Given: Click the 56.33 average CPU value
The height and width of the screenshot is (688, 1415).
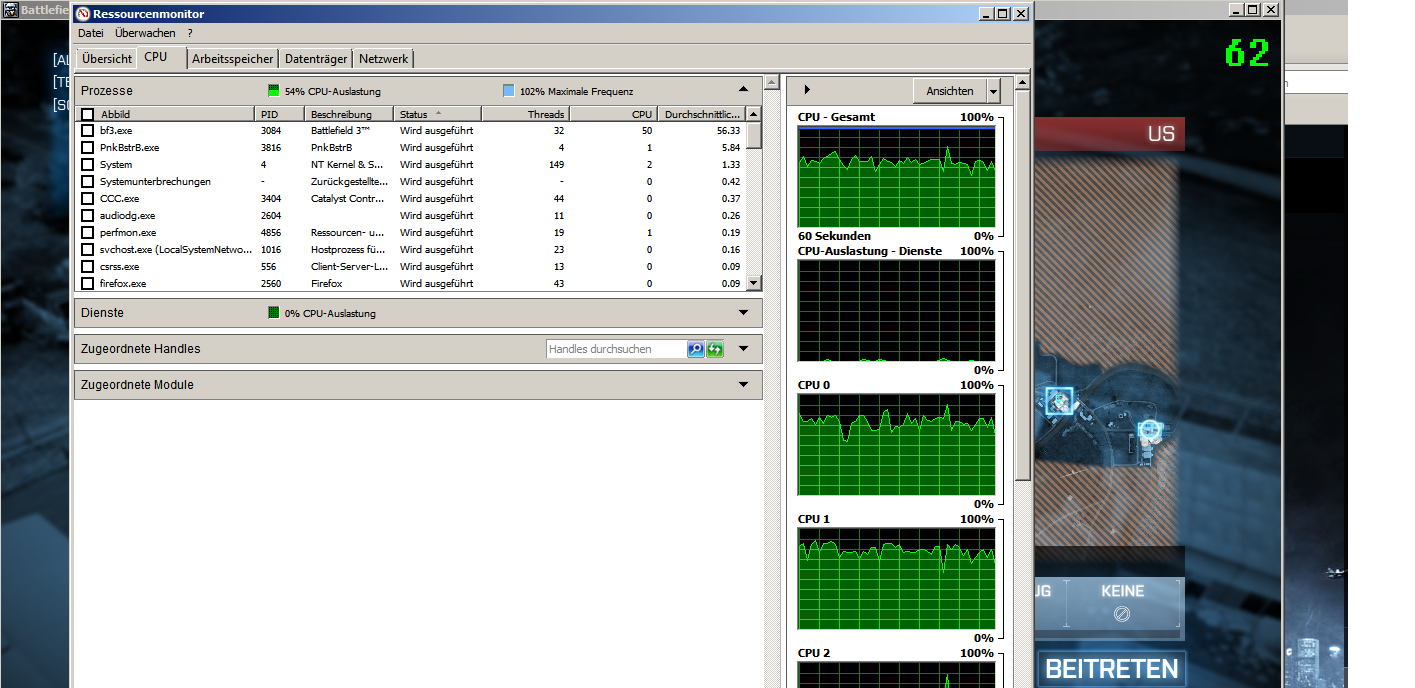Looking at the screenshot, I should click(728, 131).
